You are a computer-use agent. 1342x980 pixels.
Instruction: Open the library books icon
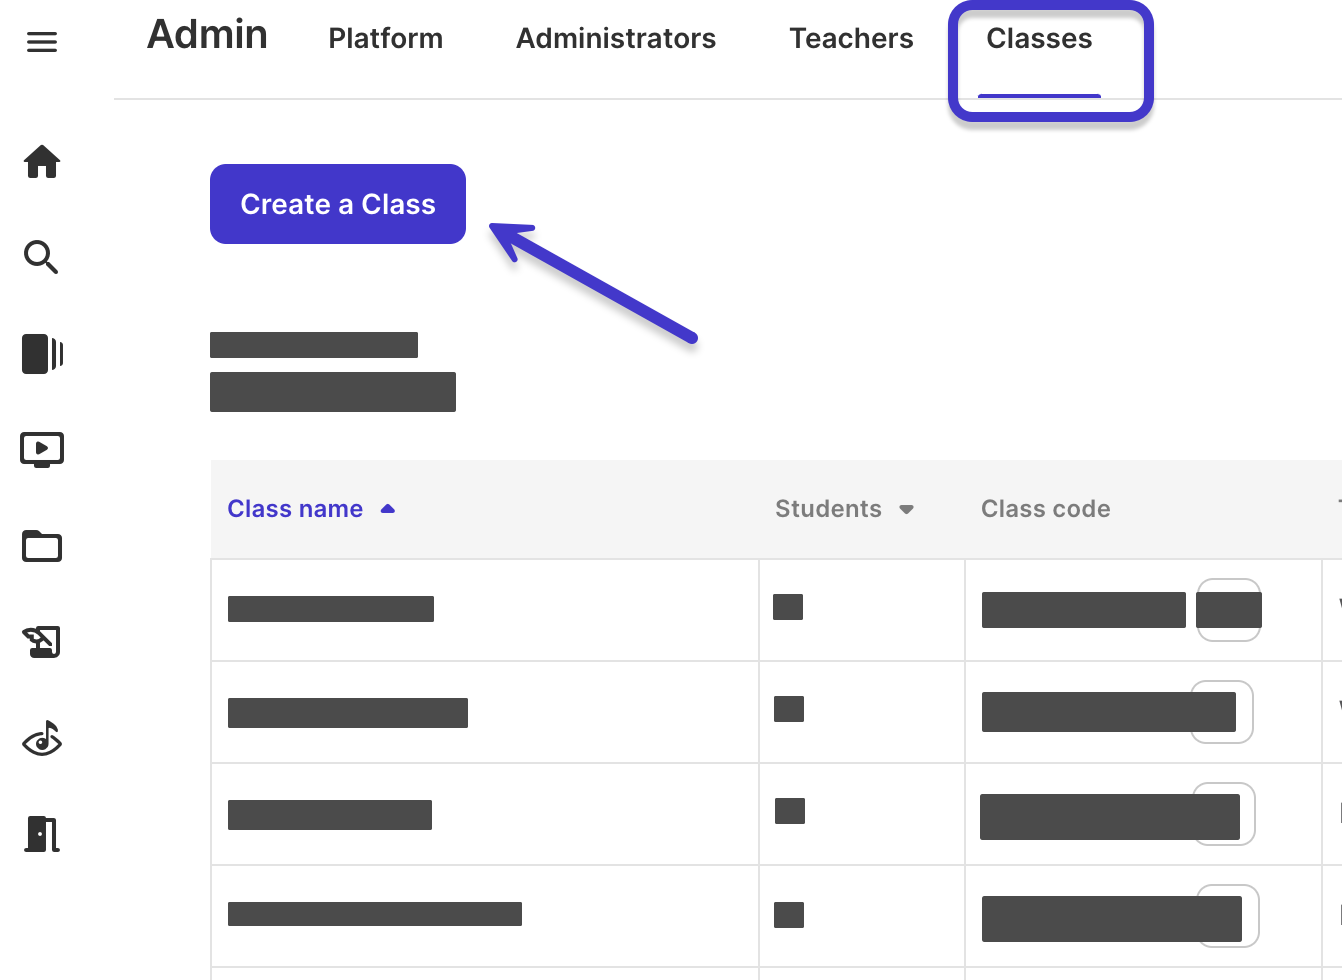43,354
